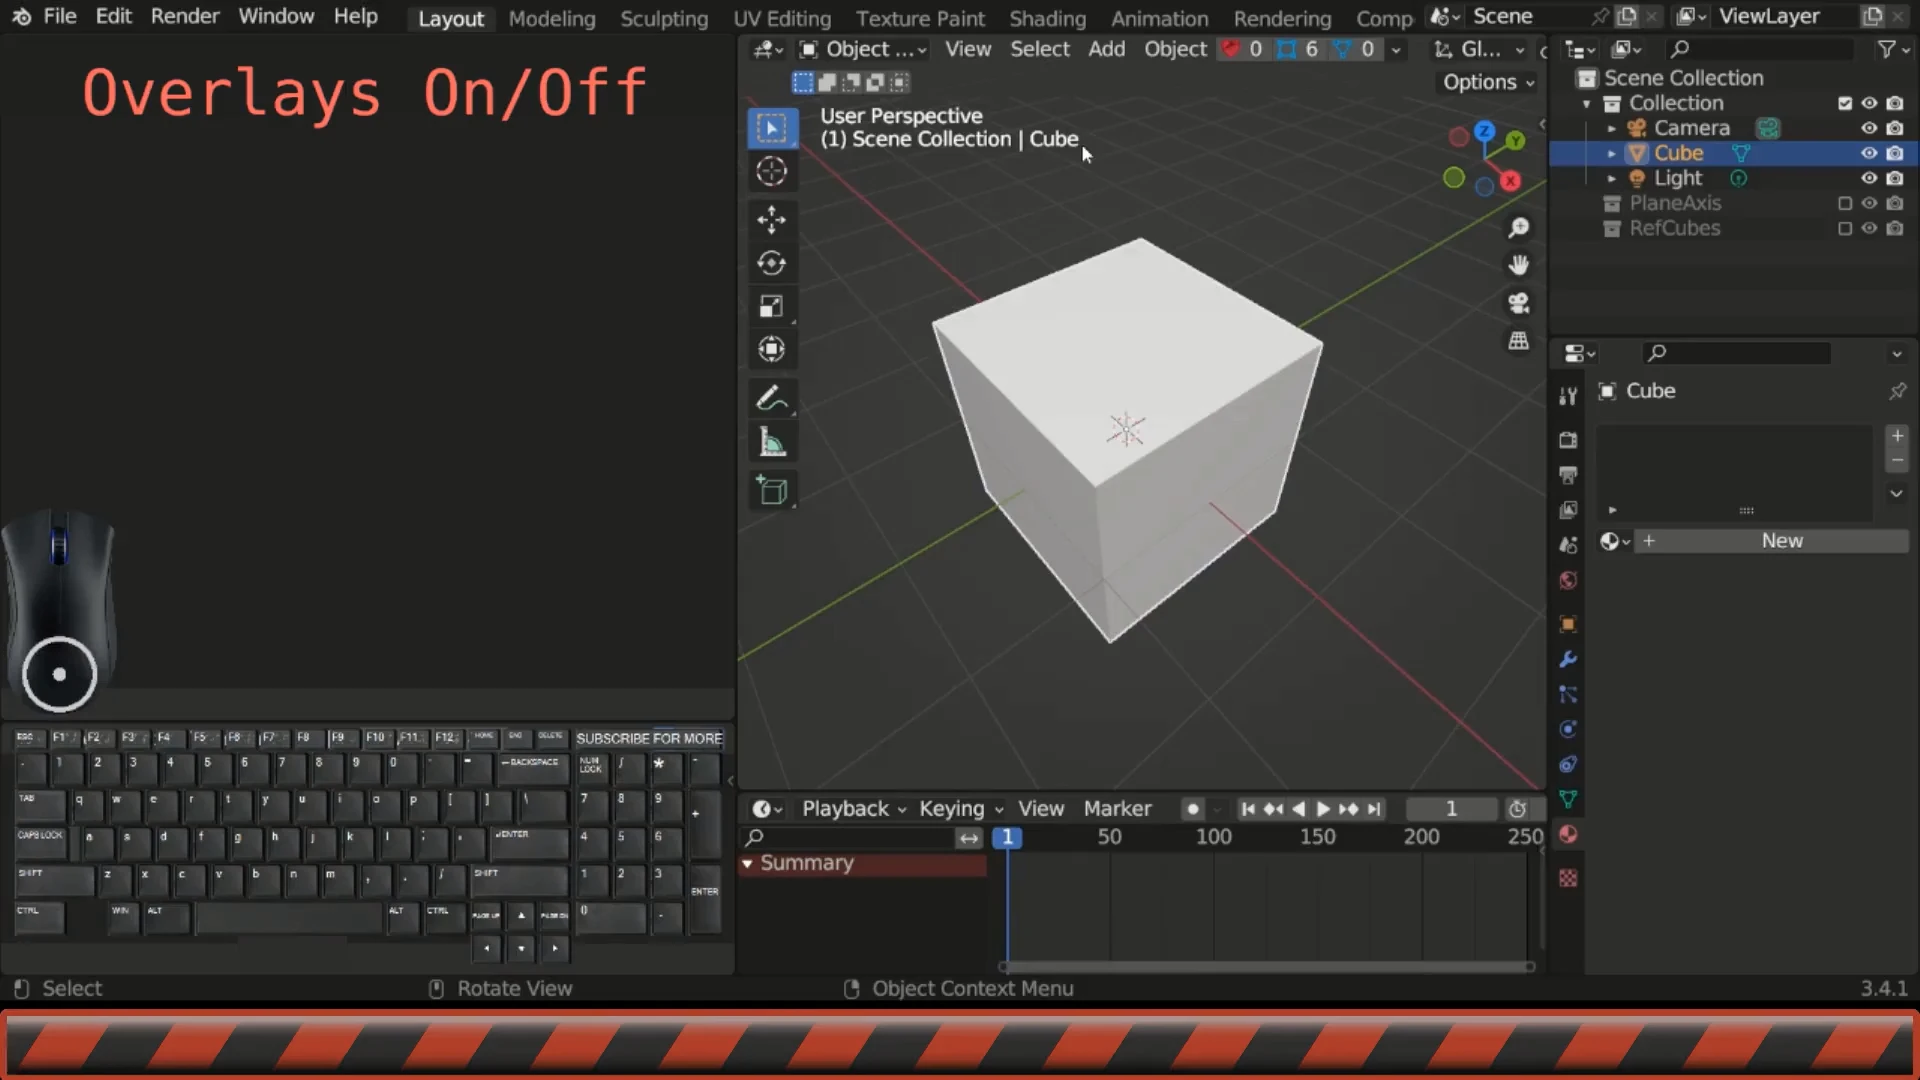Toggle camera view icon
The image size is (1920, 1080).
click(1518, 303)
